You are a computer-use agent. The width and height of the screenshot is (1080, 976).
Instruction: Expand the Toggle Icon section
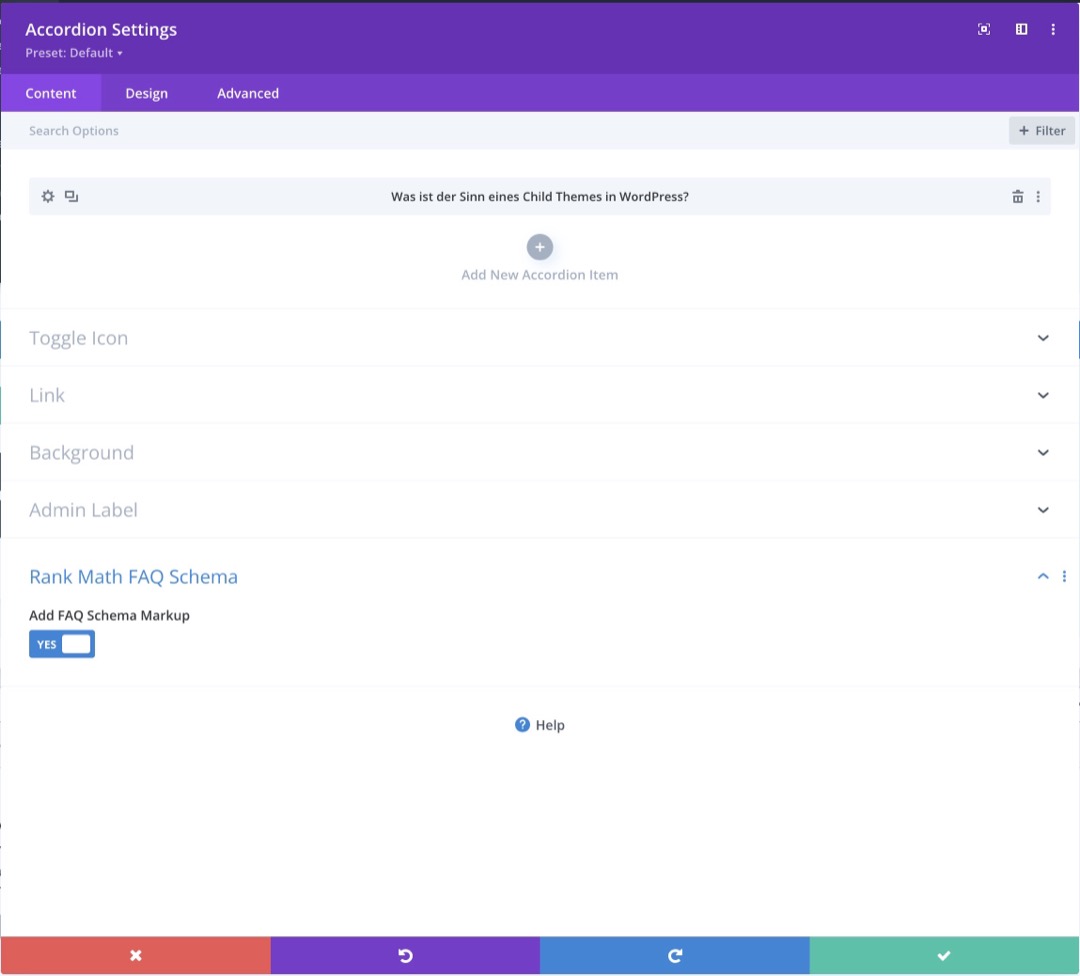coord(1043,338)
